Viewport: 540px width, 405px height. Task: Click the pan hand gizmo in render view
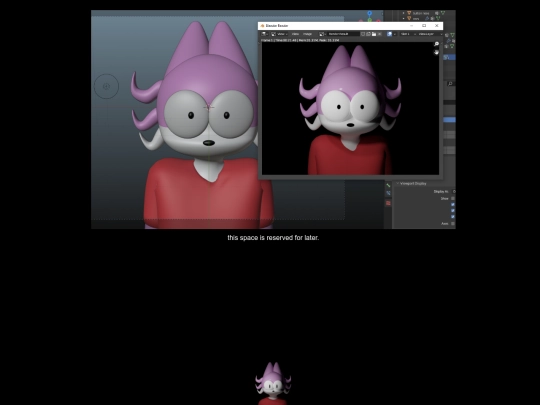tap(436, 52)
